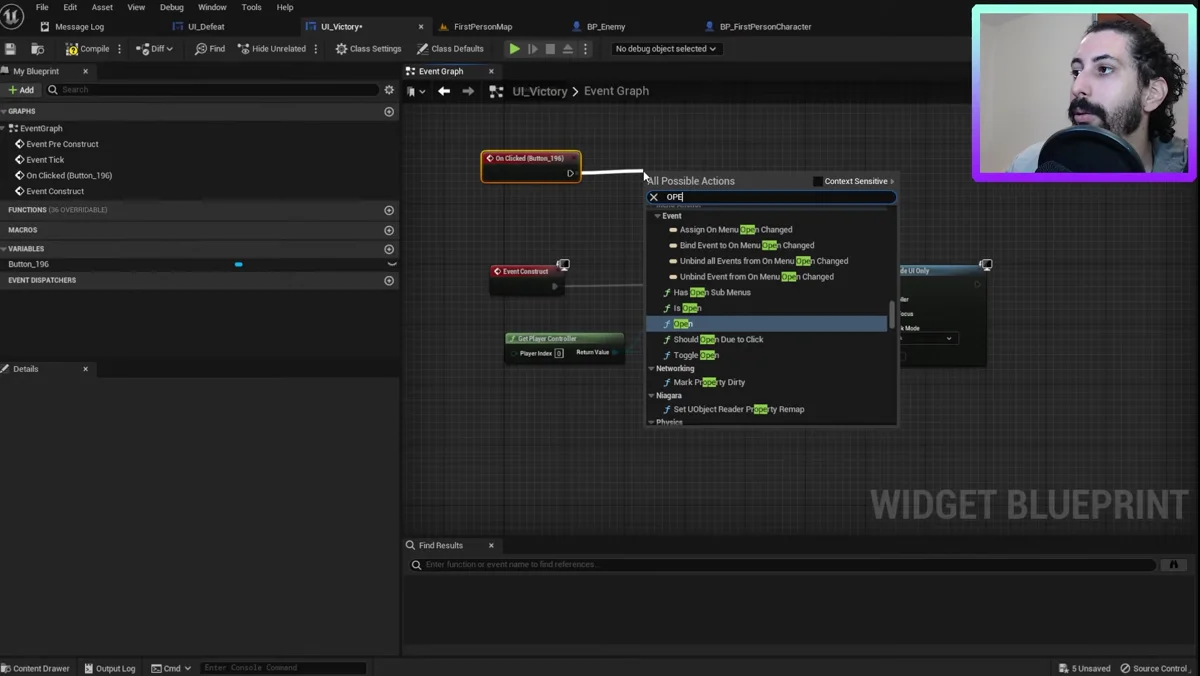The image size is (1200, 676).
Task: Compile the blueprint
Action: (88, 48)
